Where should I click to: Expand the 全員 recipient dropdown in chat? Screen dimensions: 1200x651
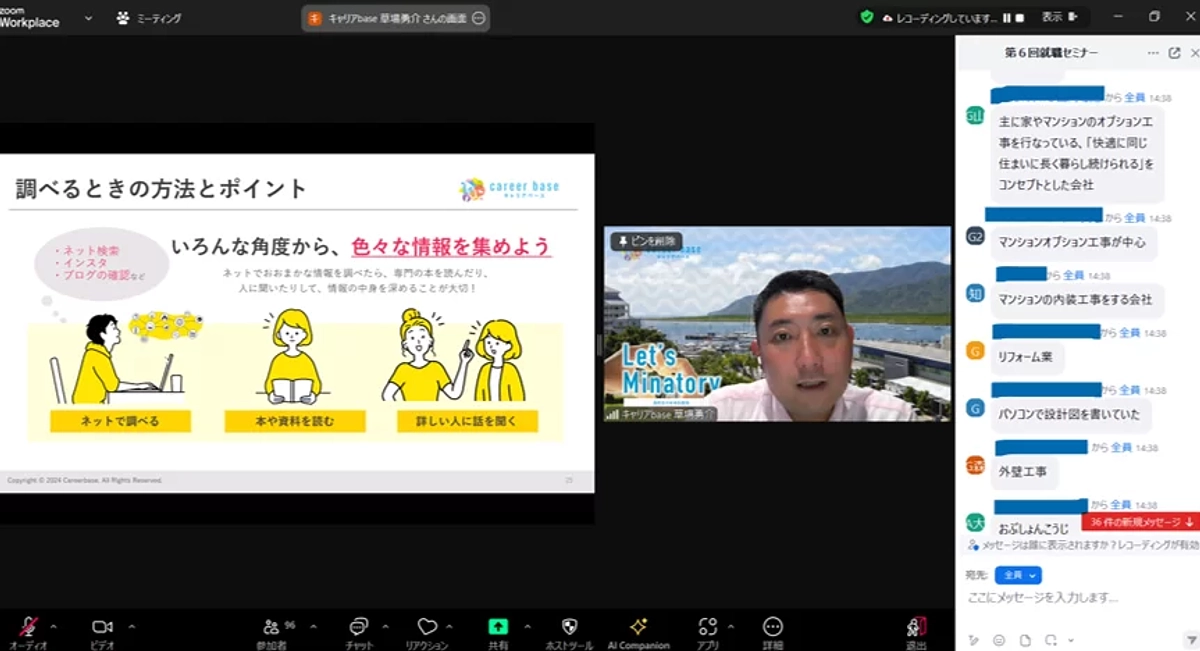click(1016, 575)
